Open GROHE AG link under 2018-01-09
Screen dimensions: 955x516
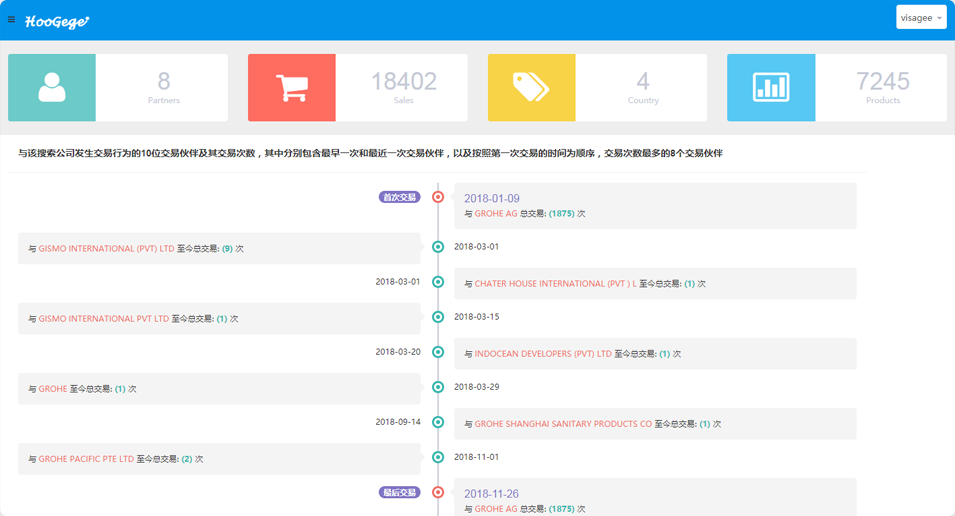point(496,214)
